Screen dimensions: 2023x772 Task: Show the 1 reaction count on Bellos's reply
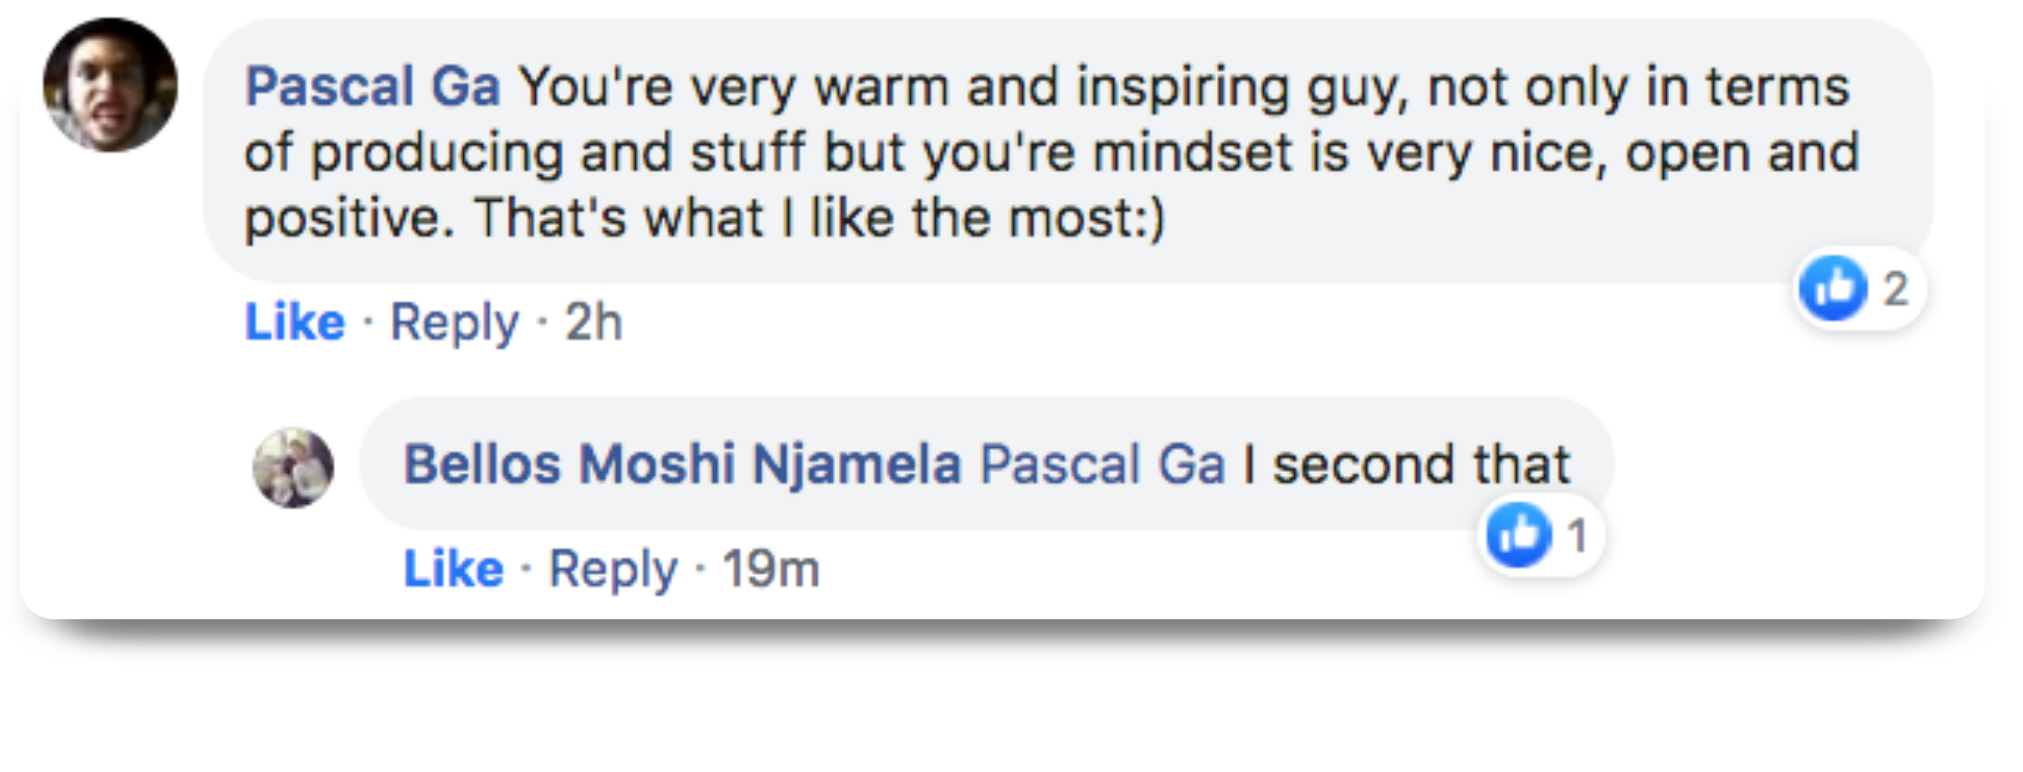(x=1577, y=537)
